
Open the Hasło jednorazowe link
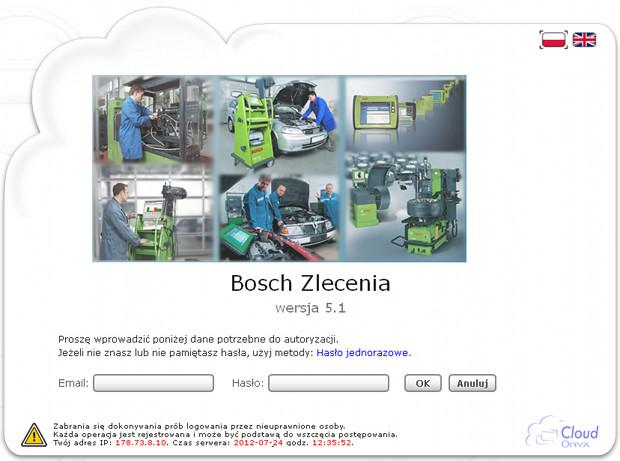pyautogui.click(x=362, y=352)
